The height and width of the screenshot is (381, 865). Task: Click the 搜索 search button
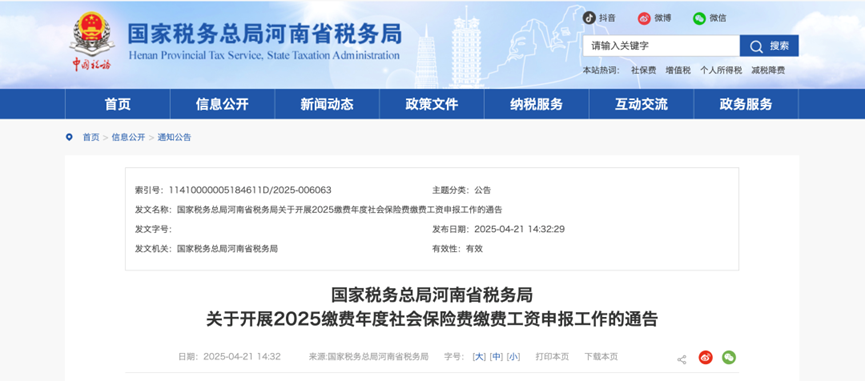tap(769, 46)
